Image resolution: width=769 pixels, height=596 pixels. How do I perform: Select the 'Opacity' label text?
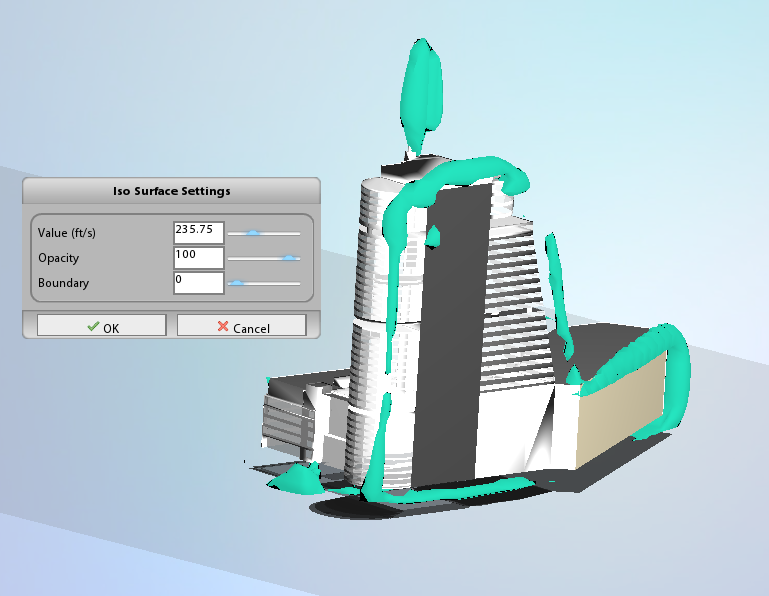coord(58,258)
